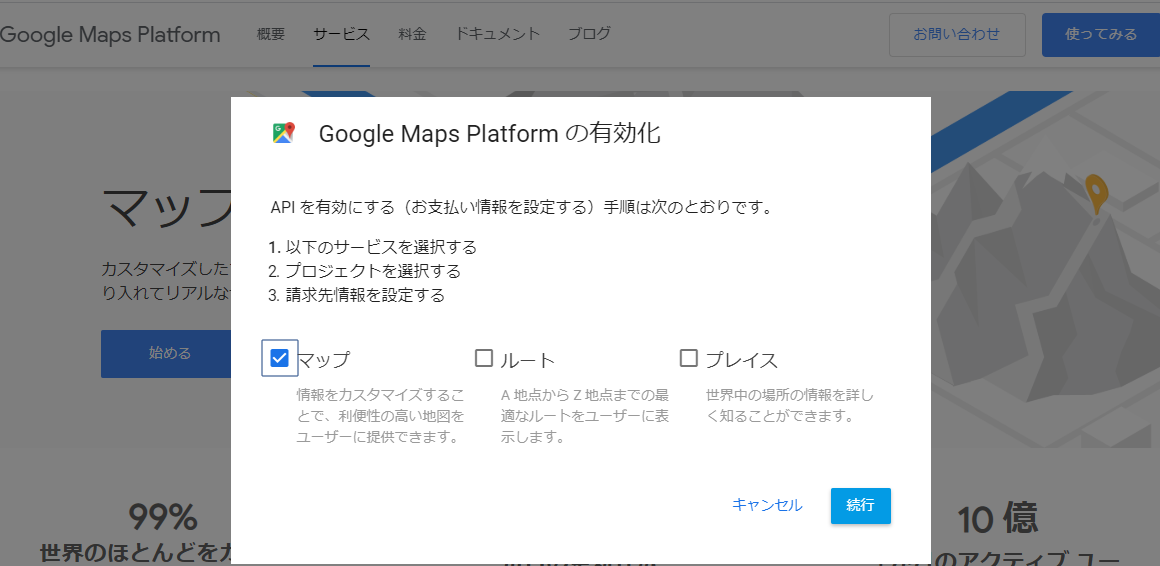Click the プレイス description about places info

(x=790, y=405)
